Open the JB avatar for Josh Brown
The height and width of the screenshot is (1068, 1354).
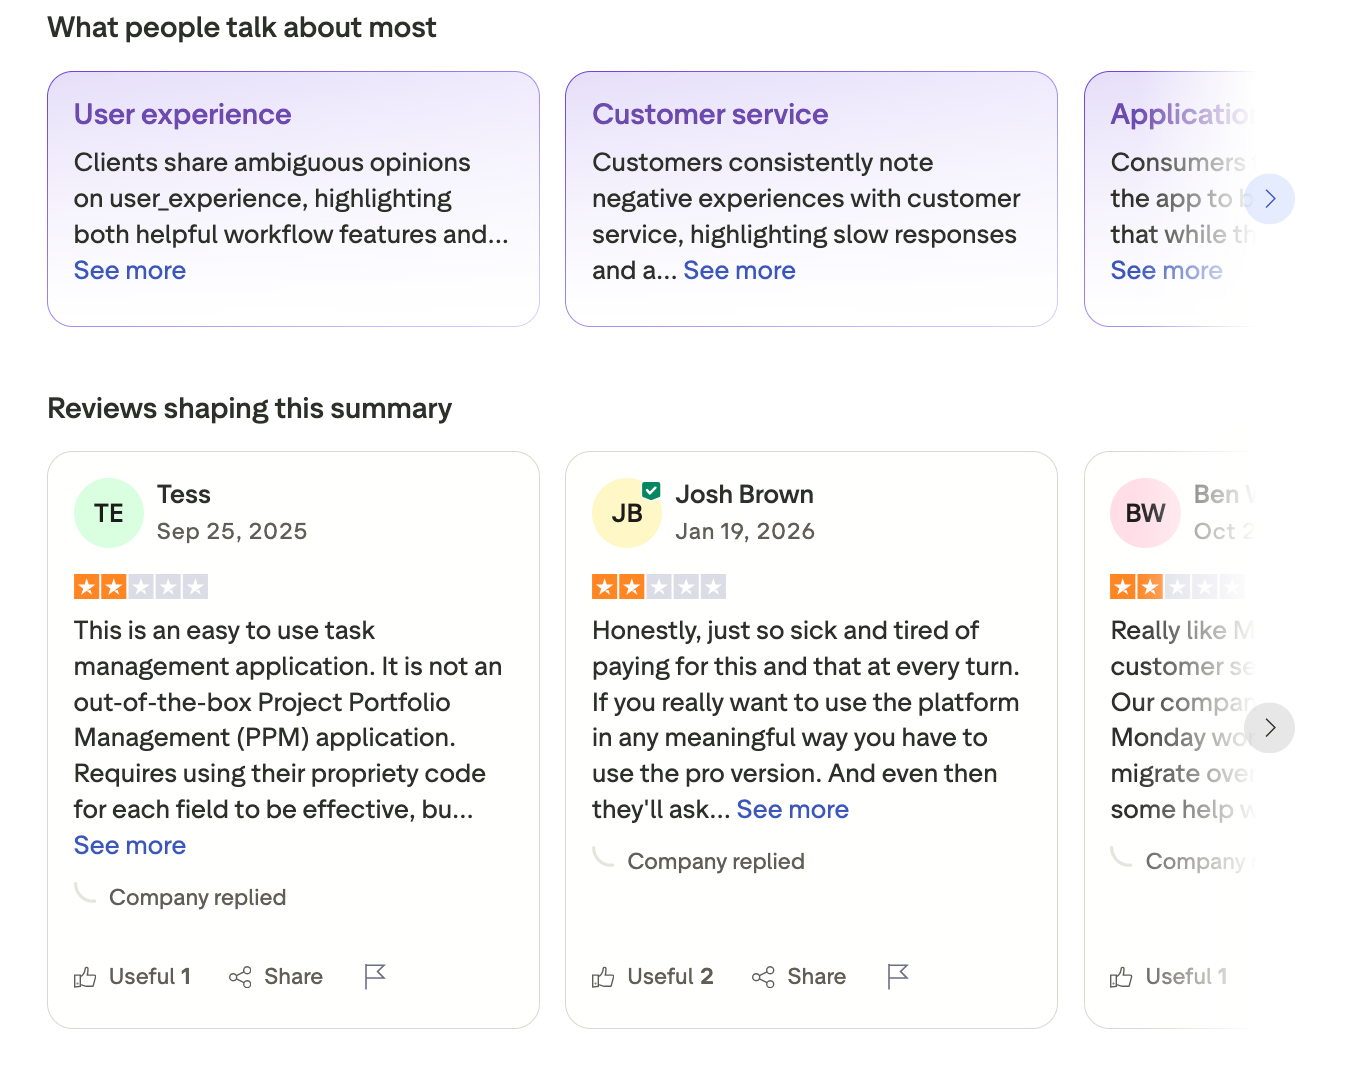(x=627, y=513)
